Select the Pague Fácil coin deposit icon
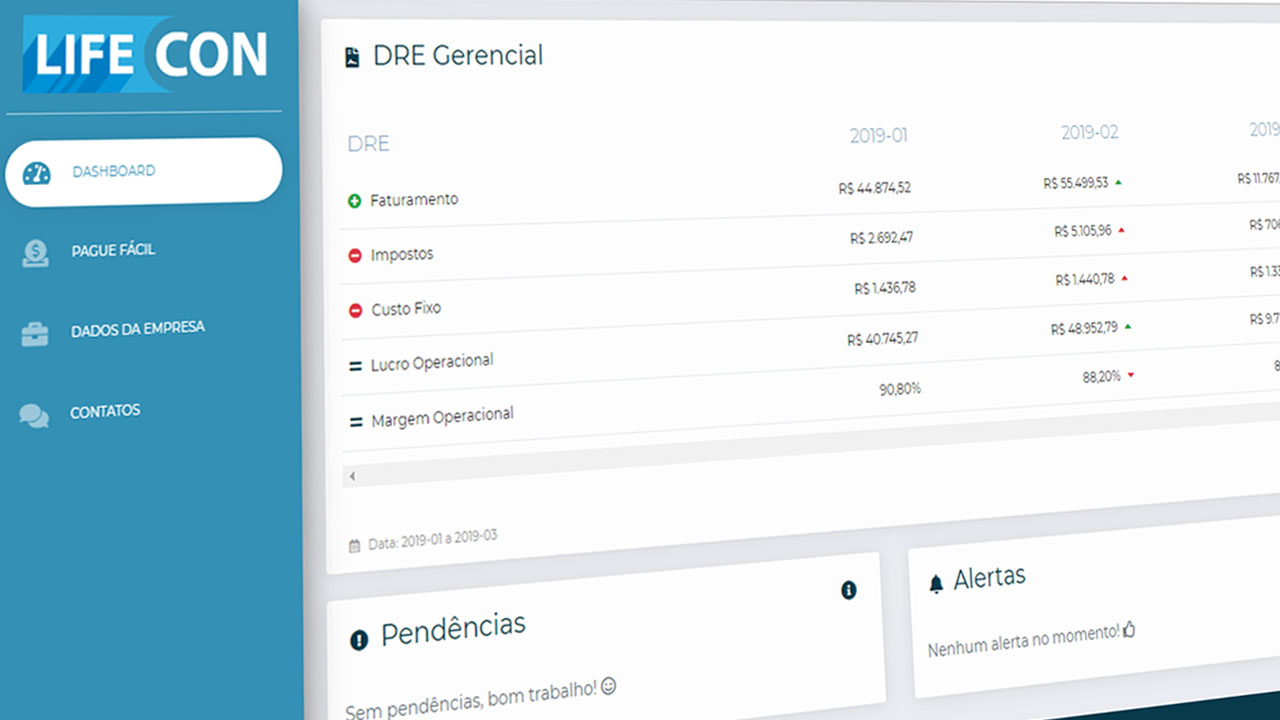Viewport: 1280px width, 720px height. click(x=34, y=250)
